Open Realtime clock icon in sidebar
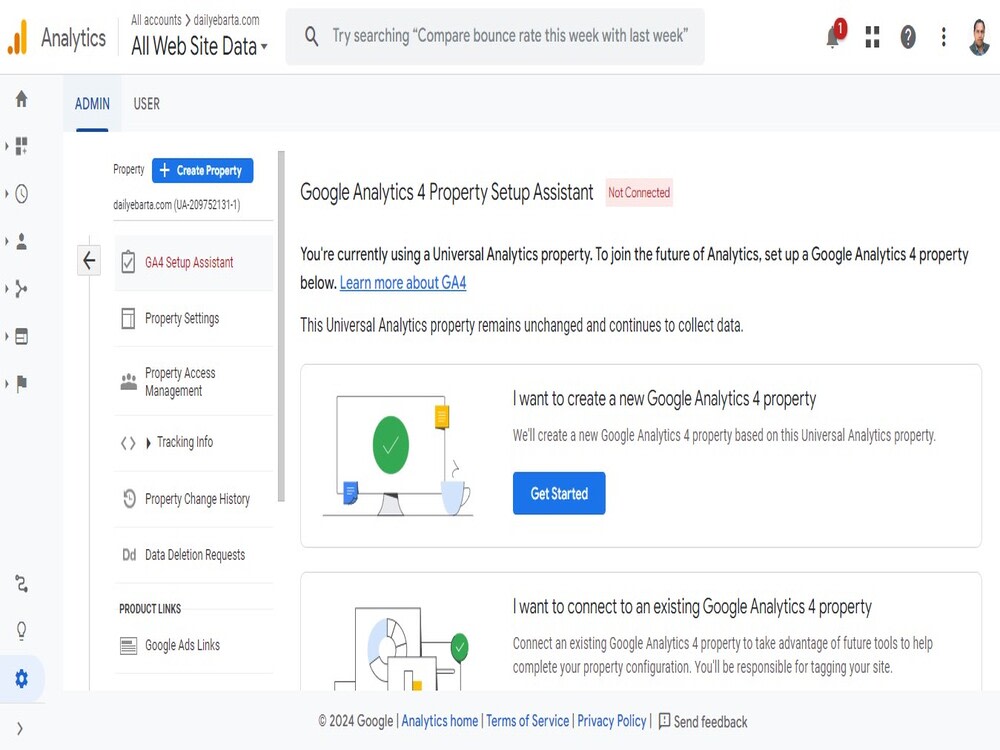This screenshot has height=750, width=1000. (x=21, y=194)
